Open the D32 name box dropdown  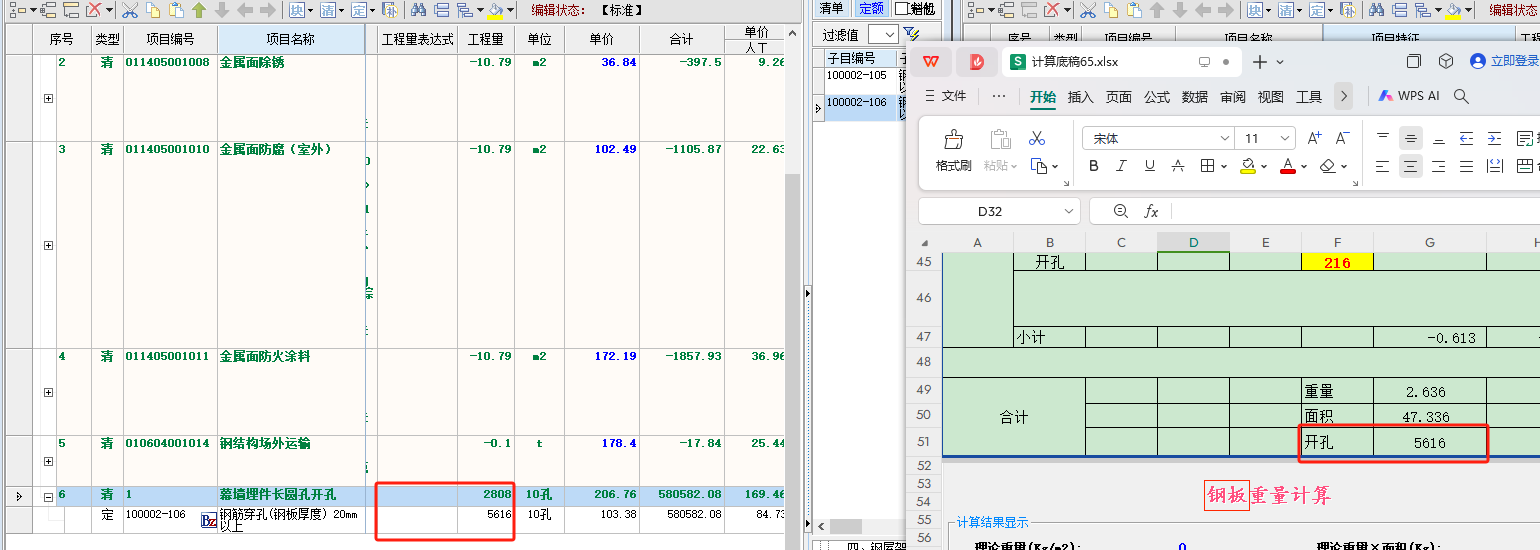click(1069, 211)
